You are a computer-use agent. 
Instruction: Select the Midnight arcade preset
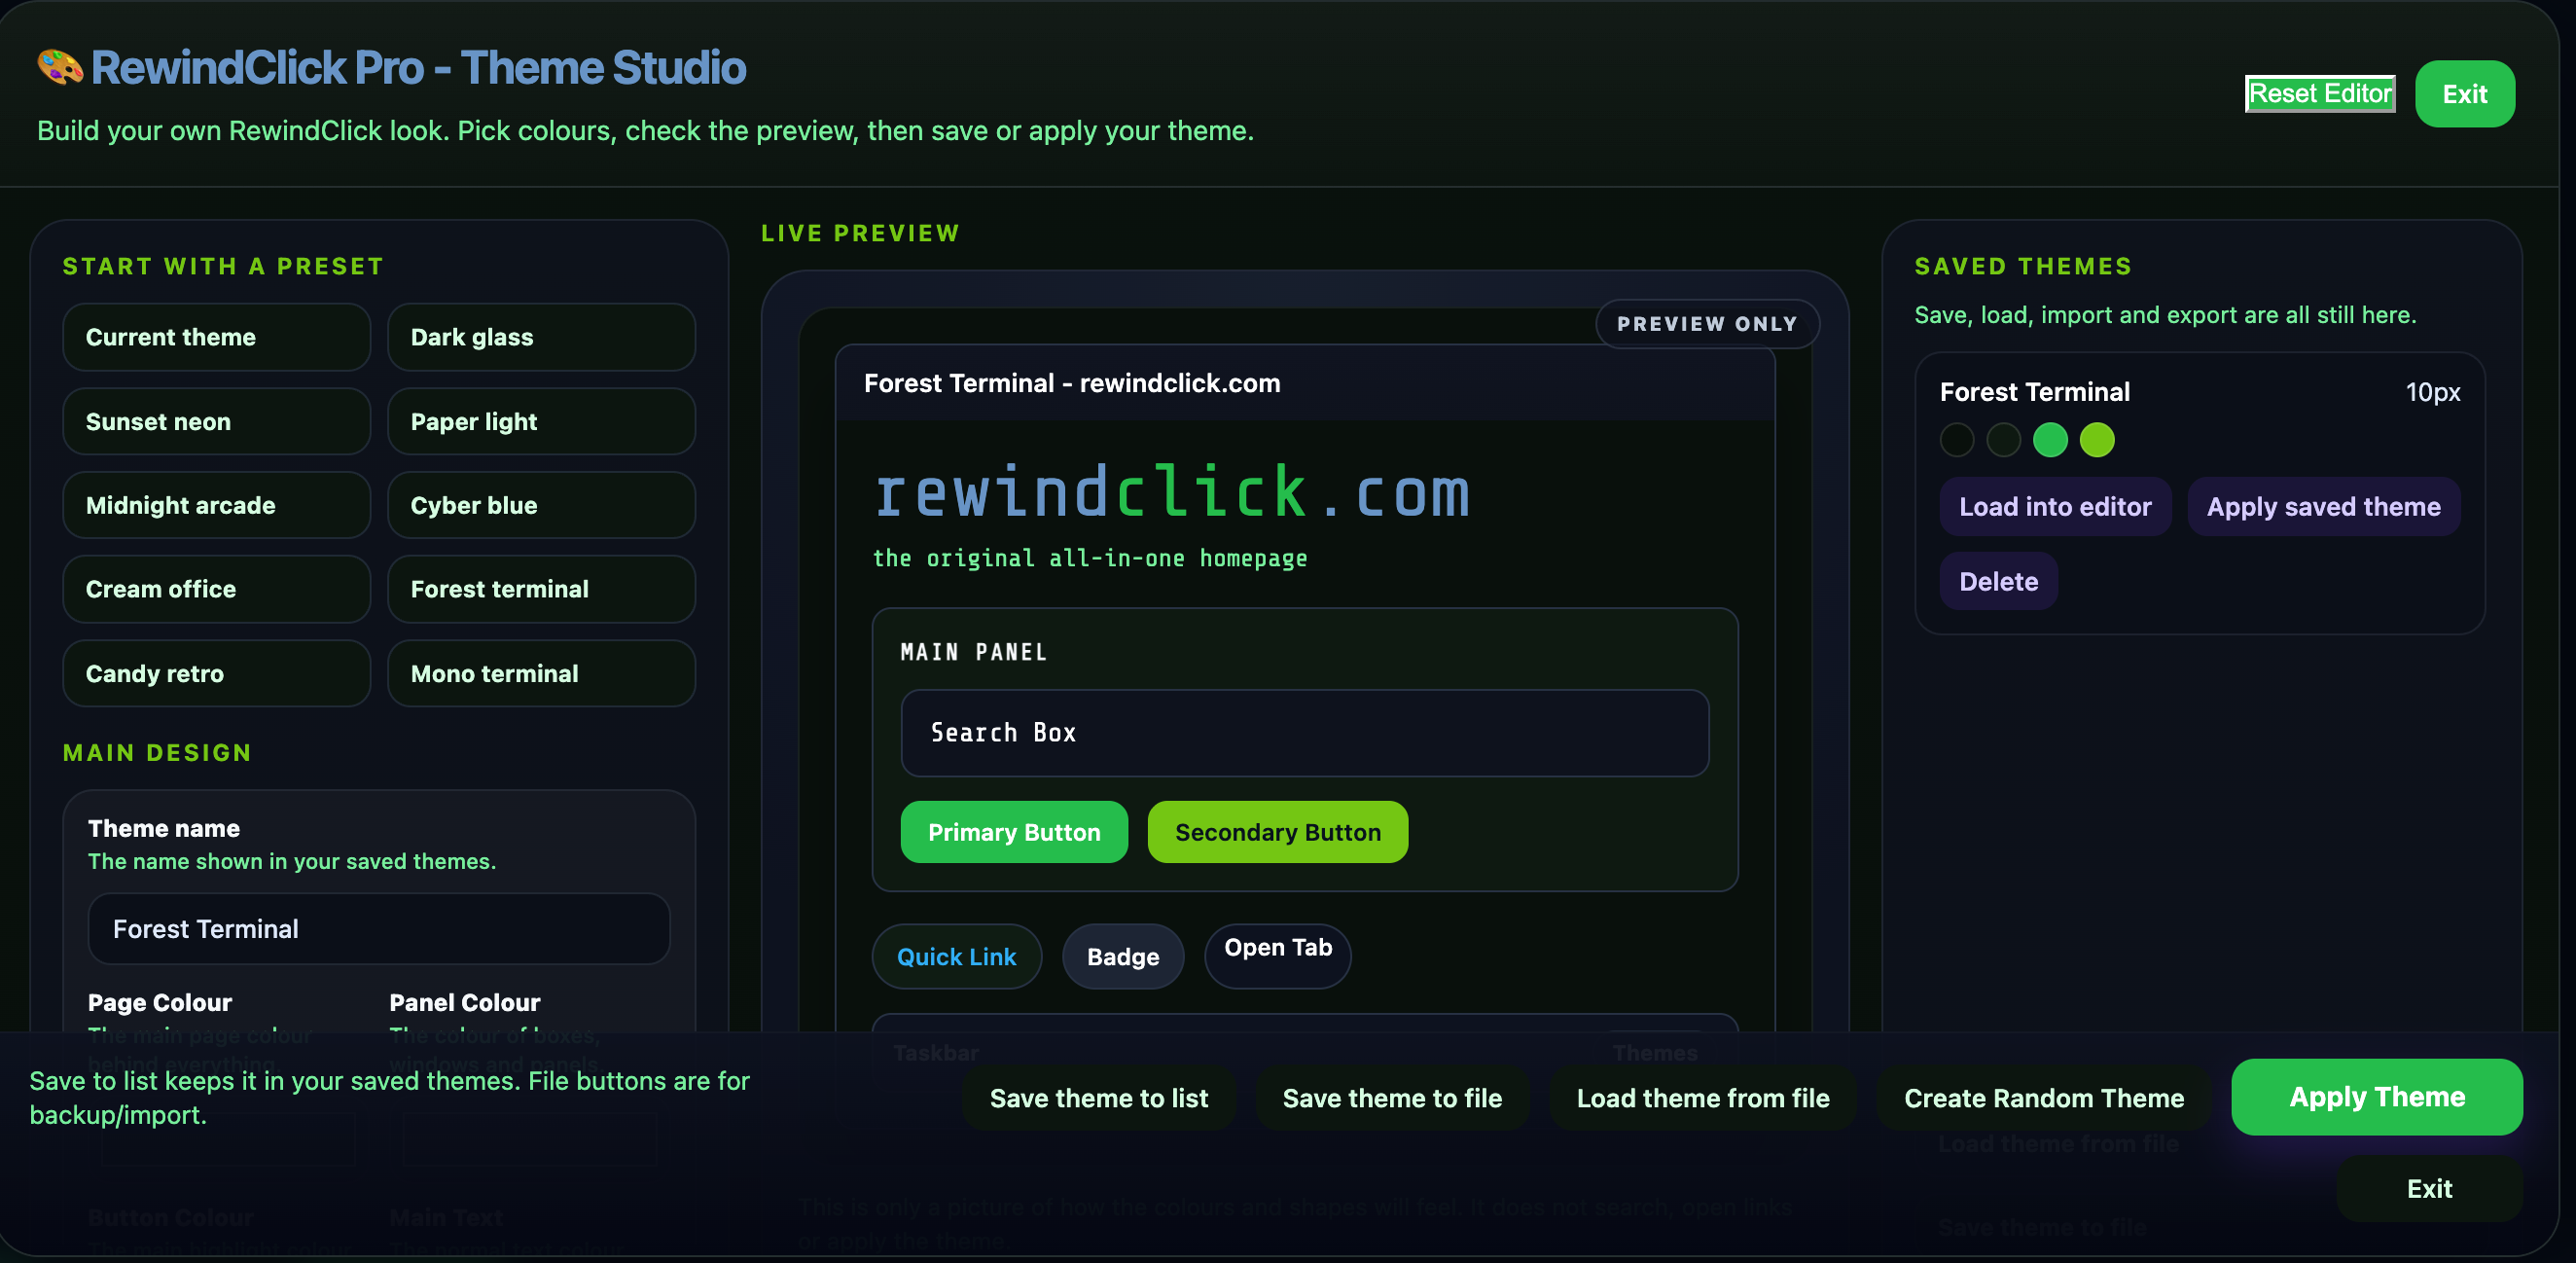tap(217, 505)
